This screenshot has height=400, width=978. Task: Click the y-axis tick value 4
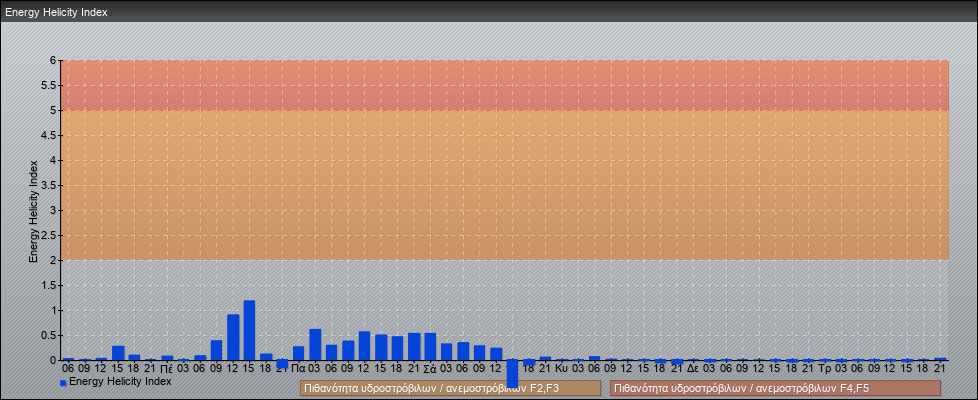coord(54,160)
